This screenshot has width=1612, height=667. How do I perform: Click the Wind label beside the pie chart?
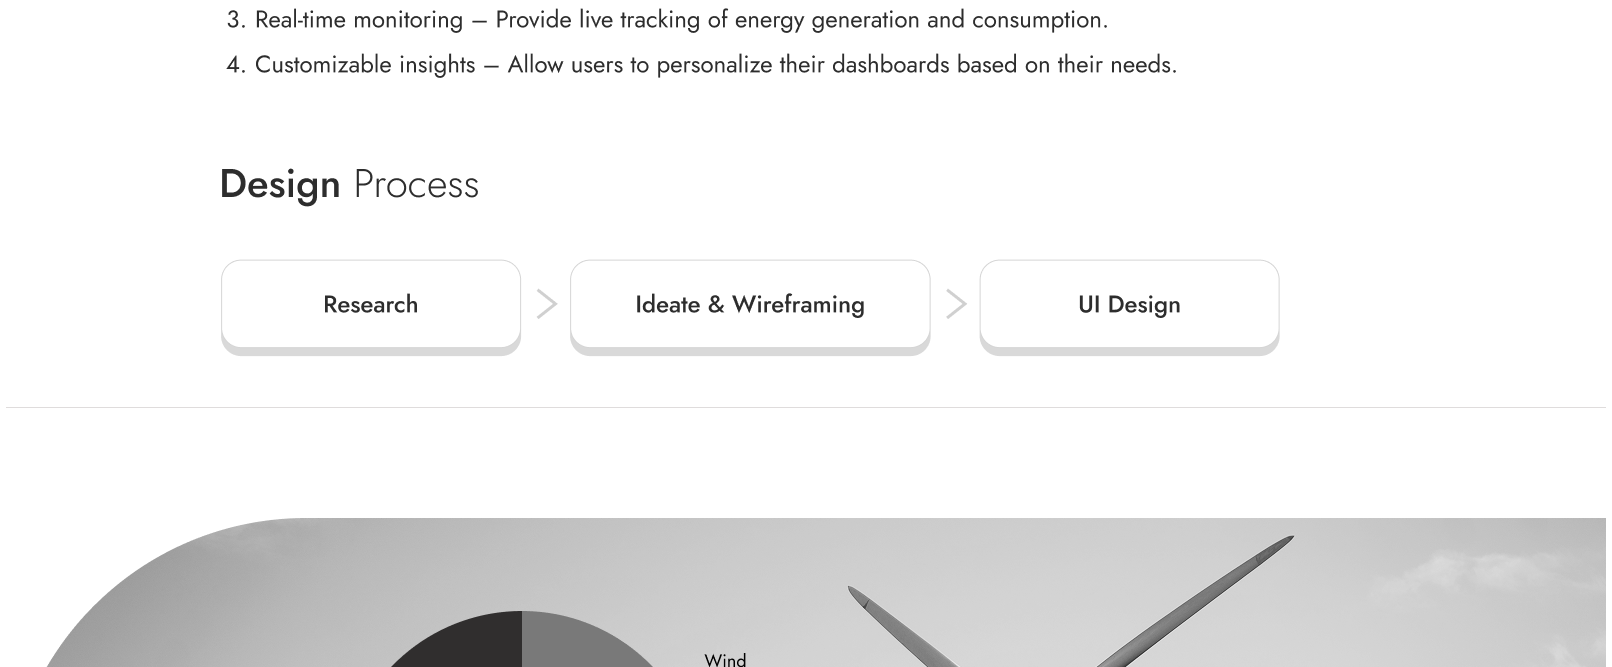click(x=725, y=659)
